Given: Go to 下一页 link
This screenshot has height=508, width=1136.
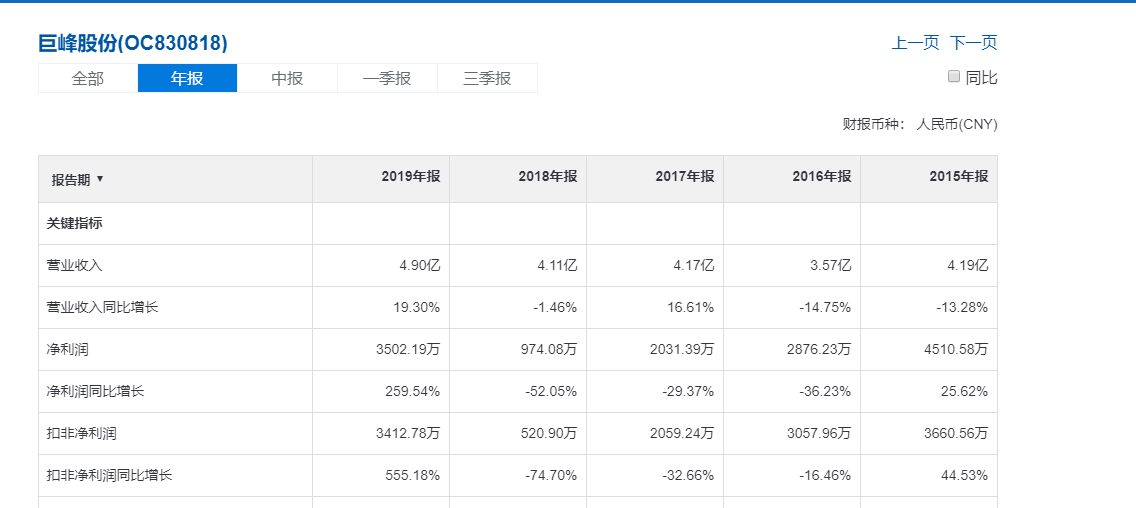Looking at the screenshot, I should coord(974,43).
